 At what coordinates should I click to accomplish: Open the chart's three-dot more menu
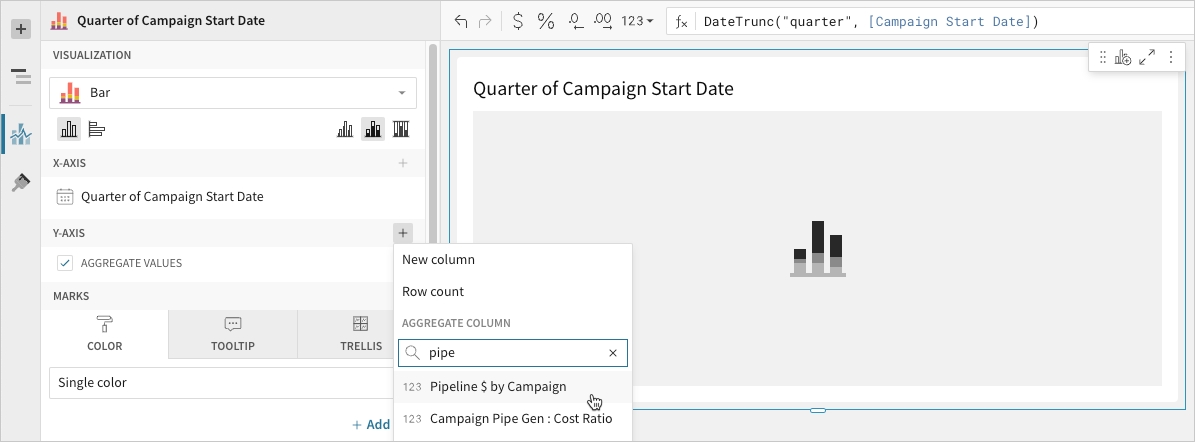(1170, 58)
